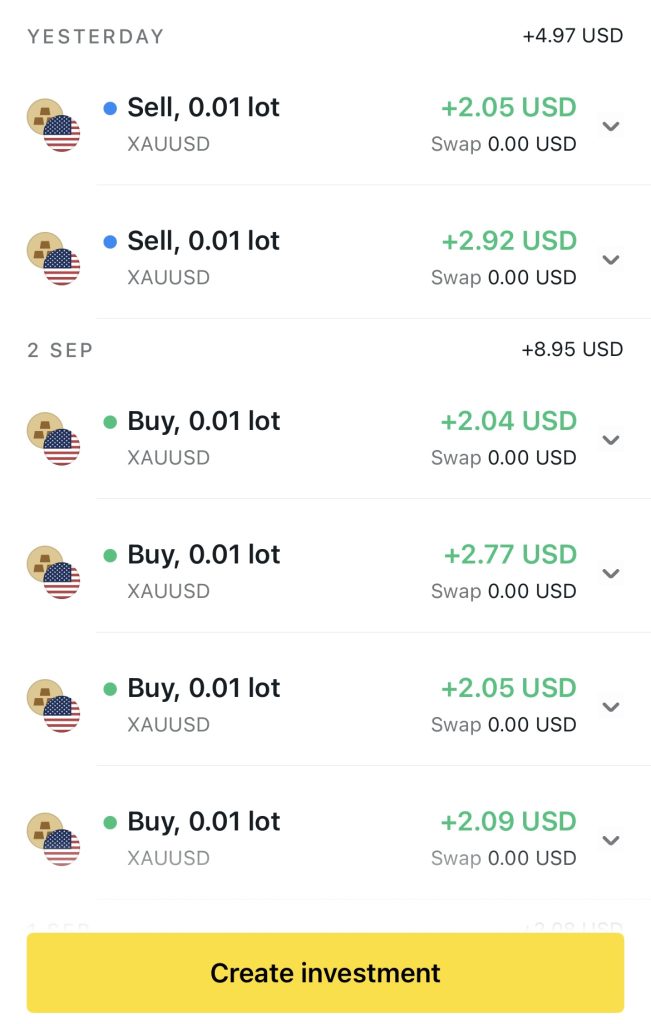Tap the XAUUSD icon on the +2.92 Sell trade

(x=53, y=259)
